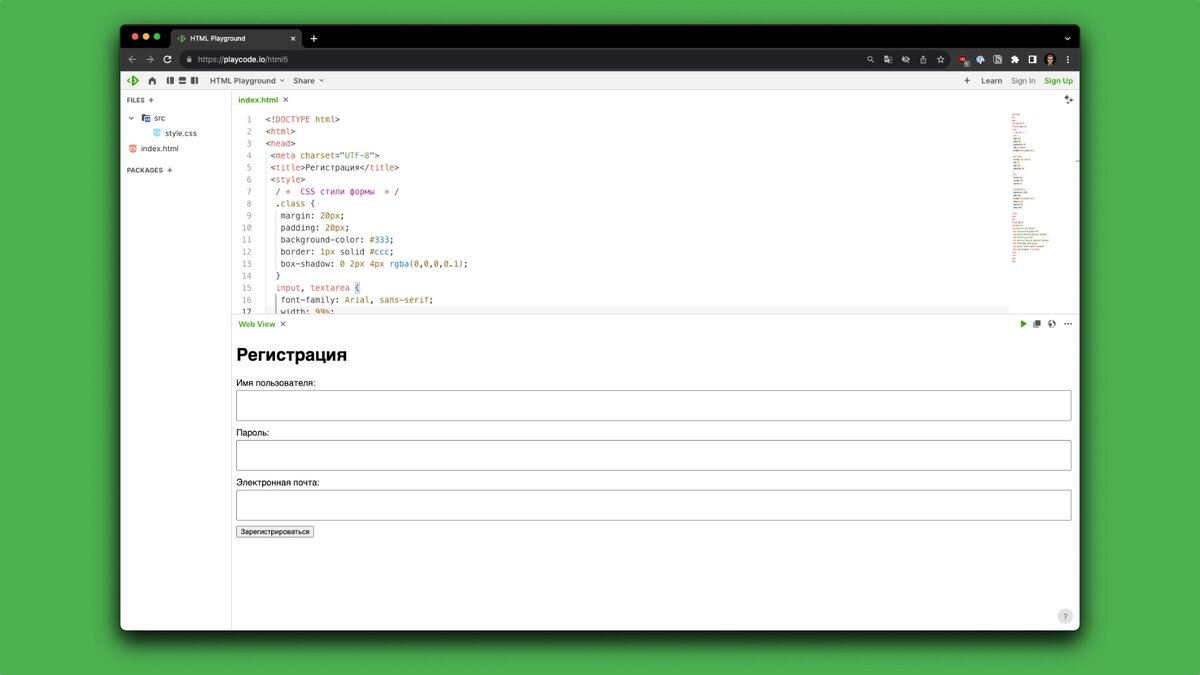Click the Зарегистрироваться button
This screenshot has width=1200, height=675.
coord(275,532)
